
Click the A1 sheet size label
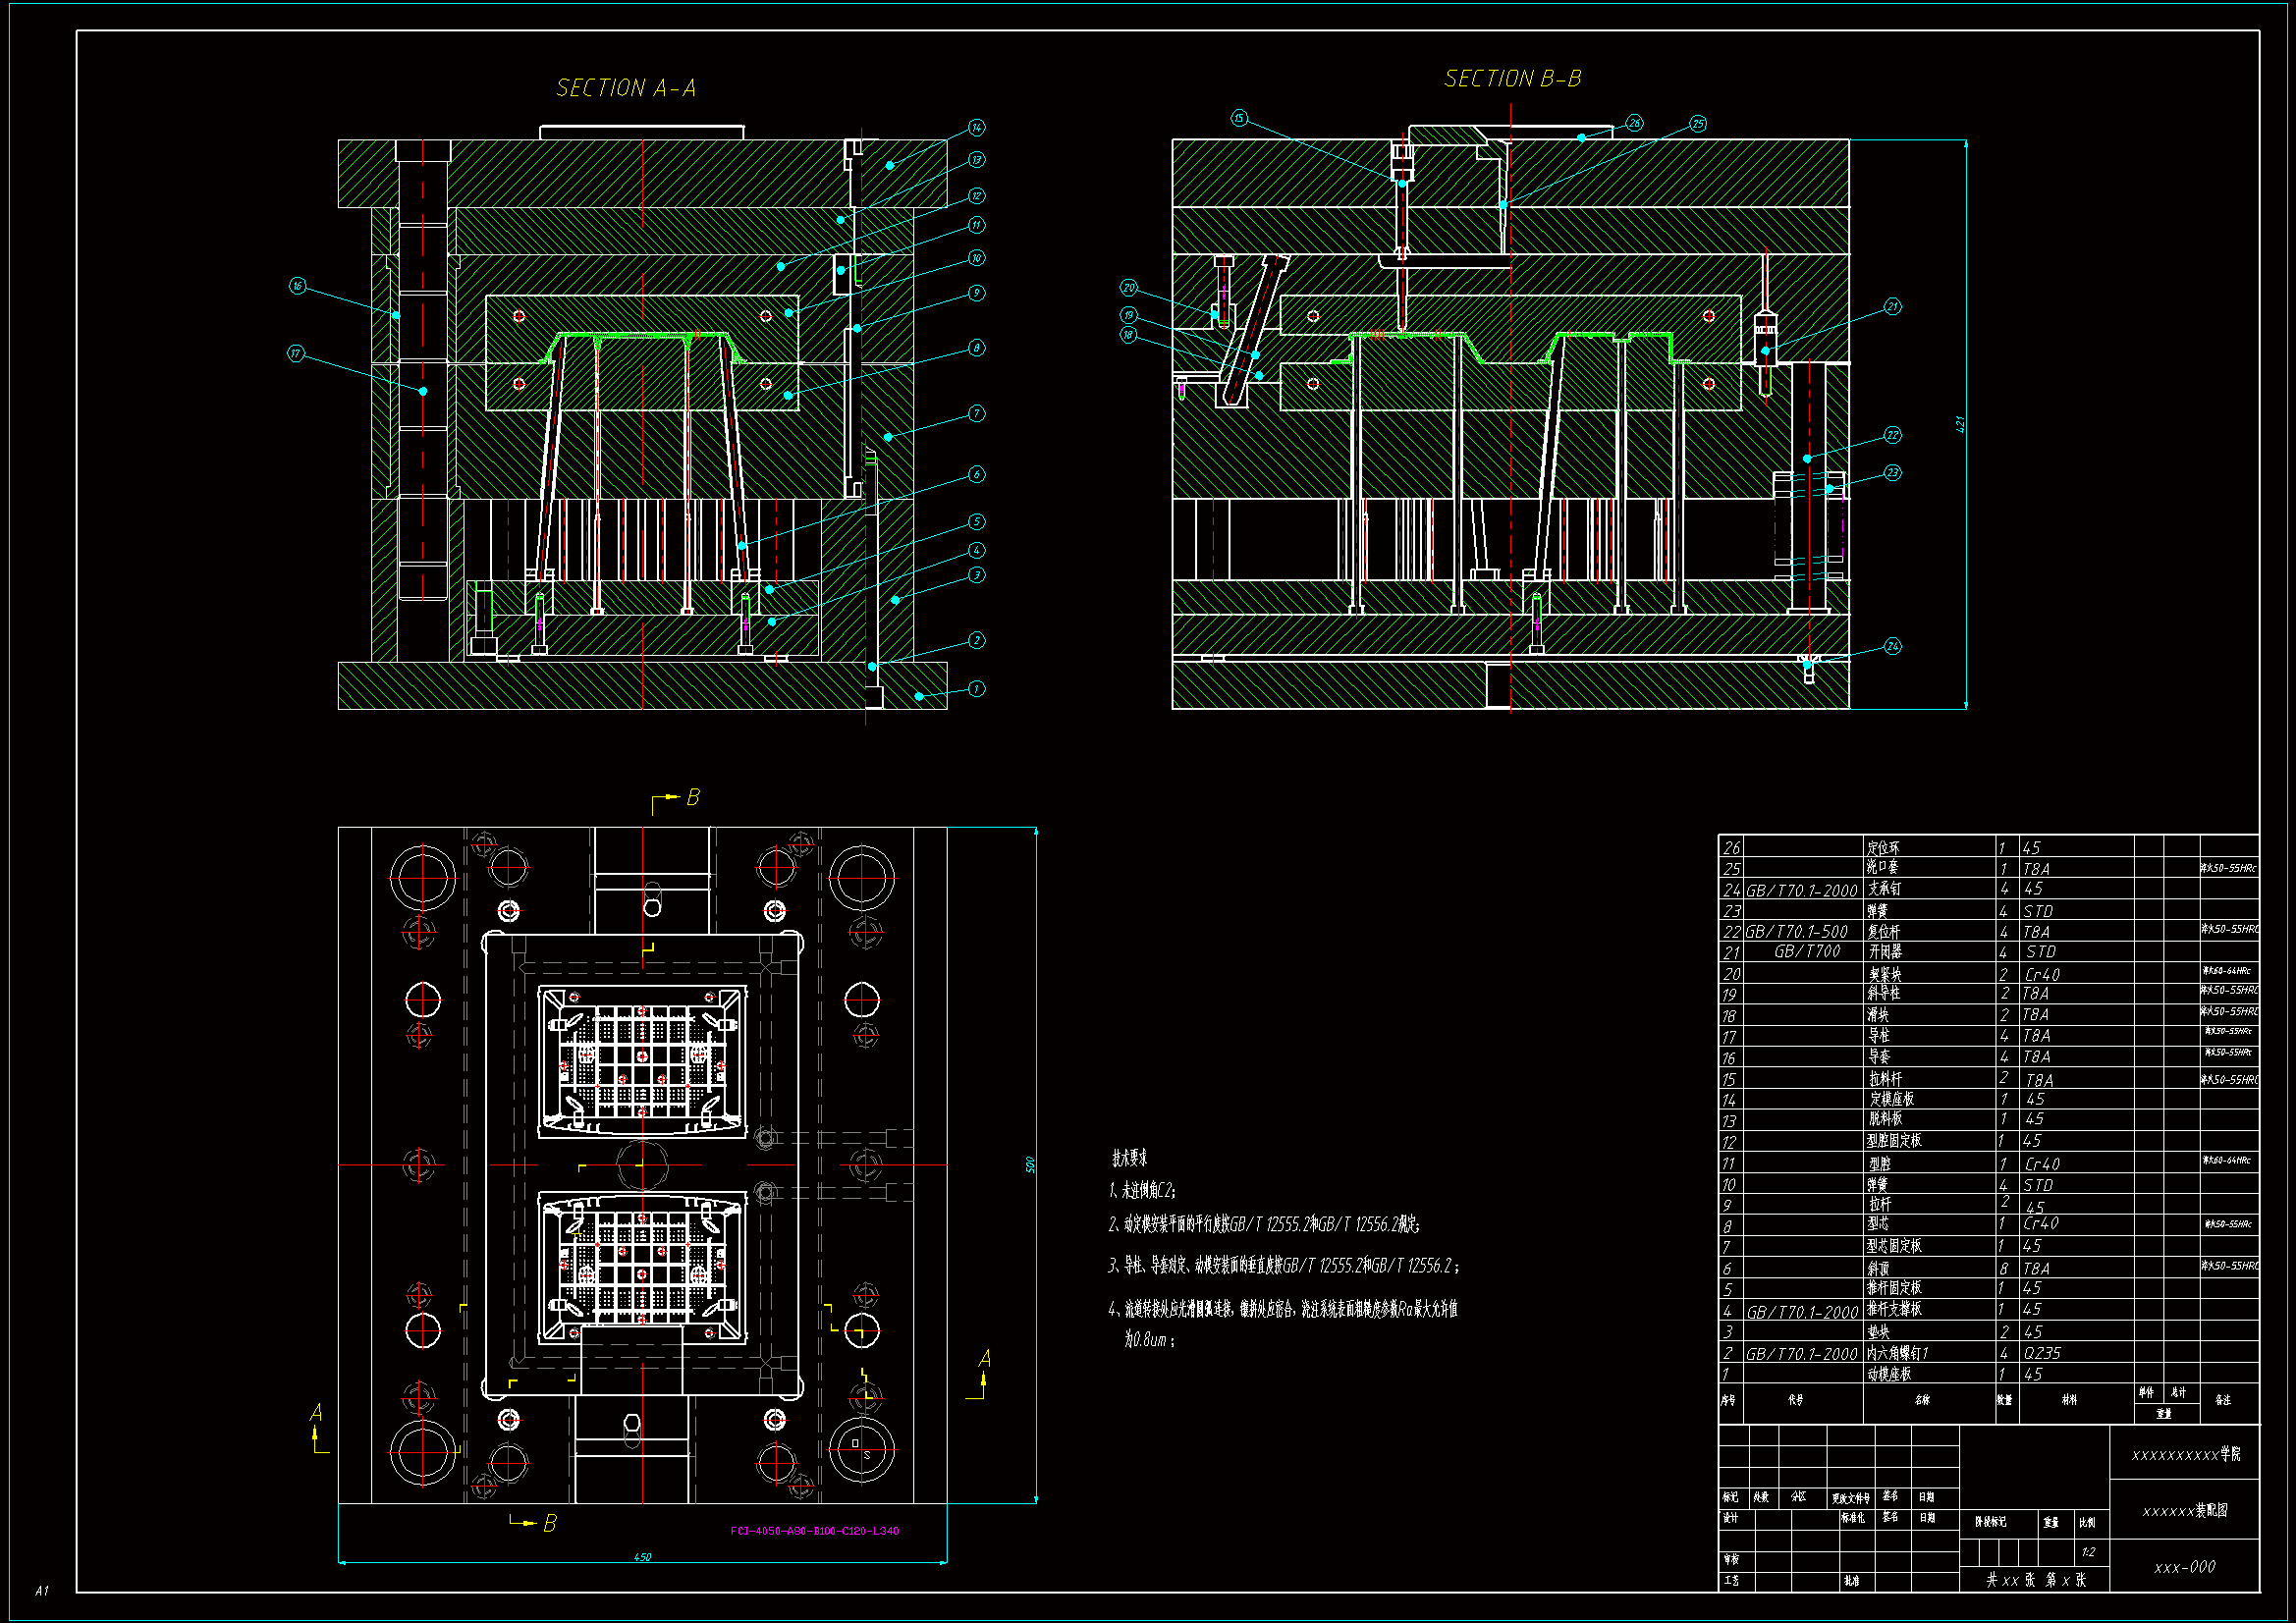coord(42,1590)
